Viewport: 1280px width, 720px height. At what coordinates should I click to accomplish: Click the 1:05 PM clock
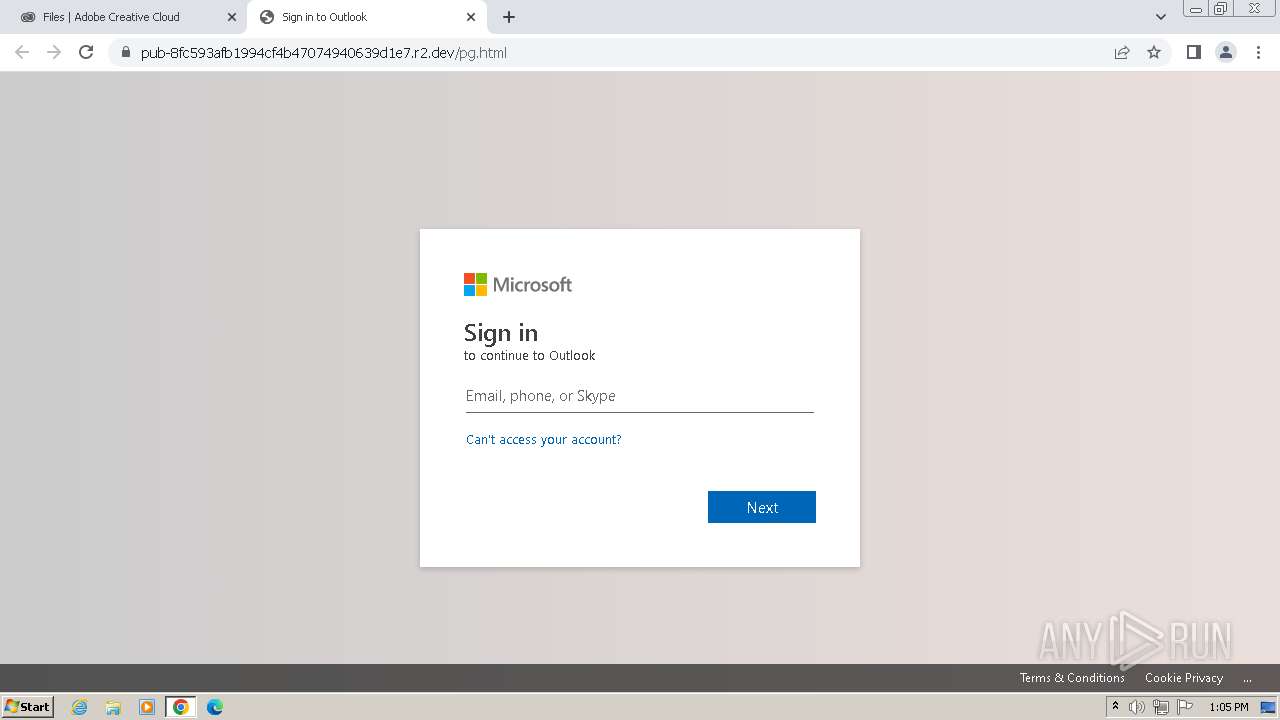point(1229,707)
